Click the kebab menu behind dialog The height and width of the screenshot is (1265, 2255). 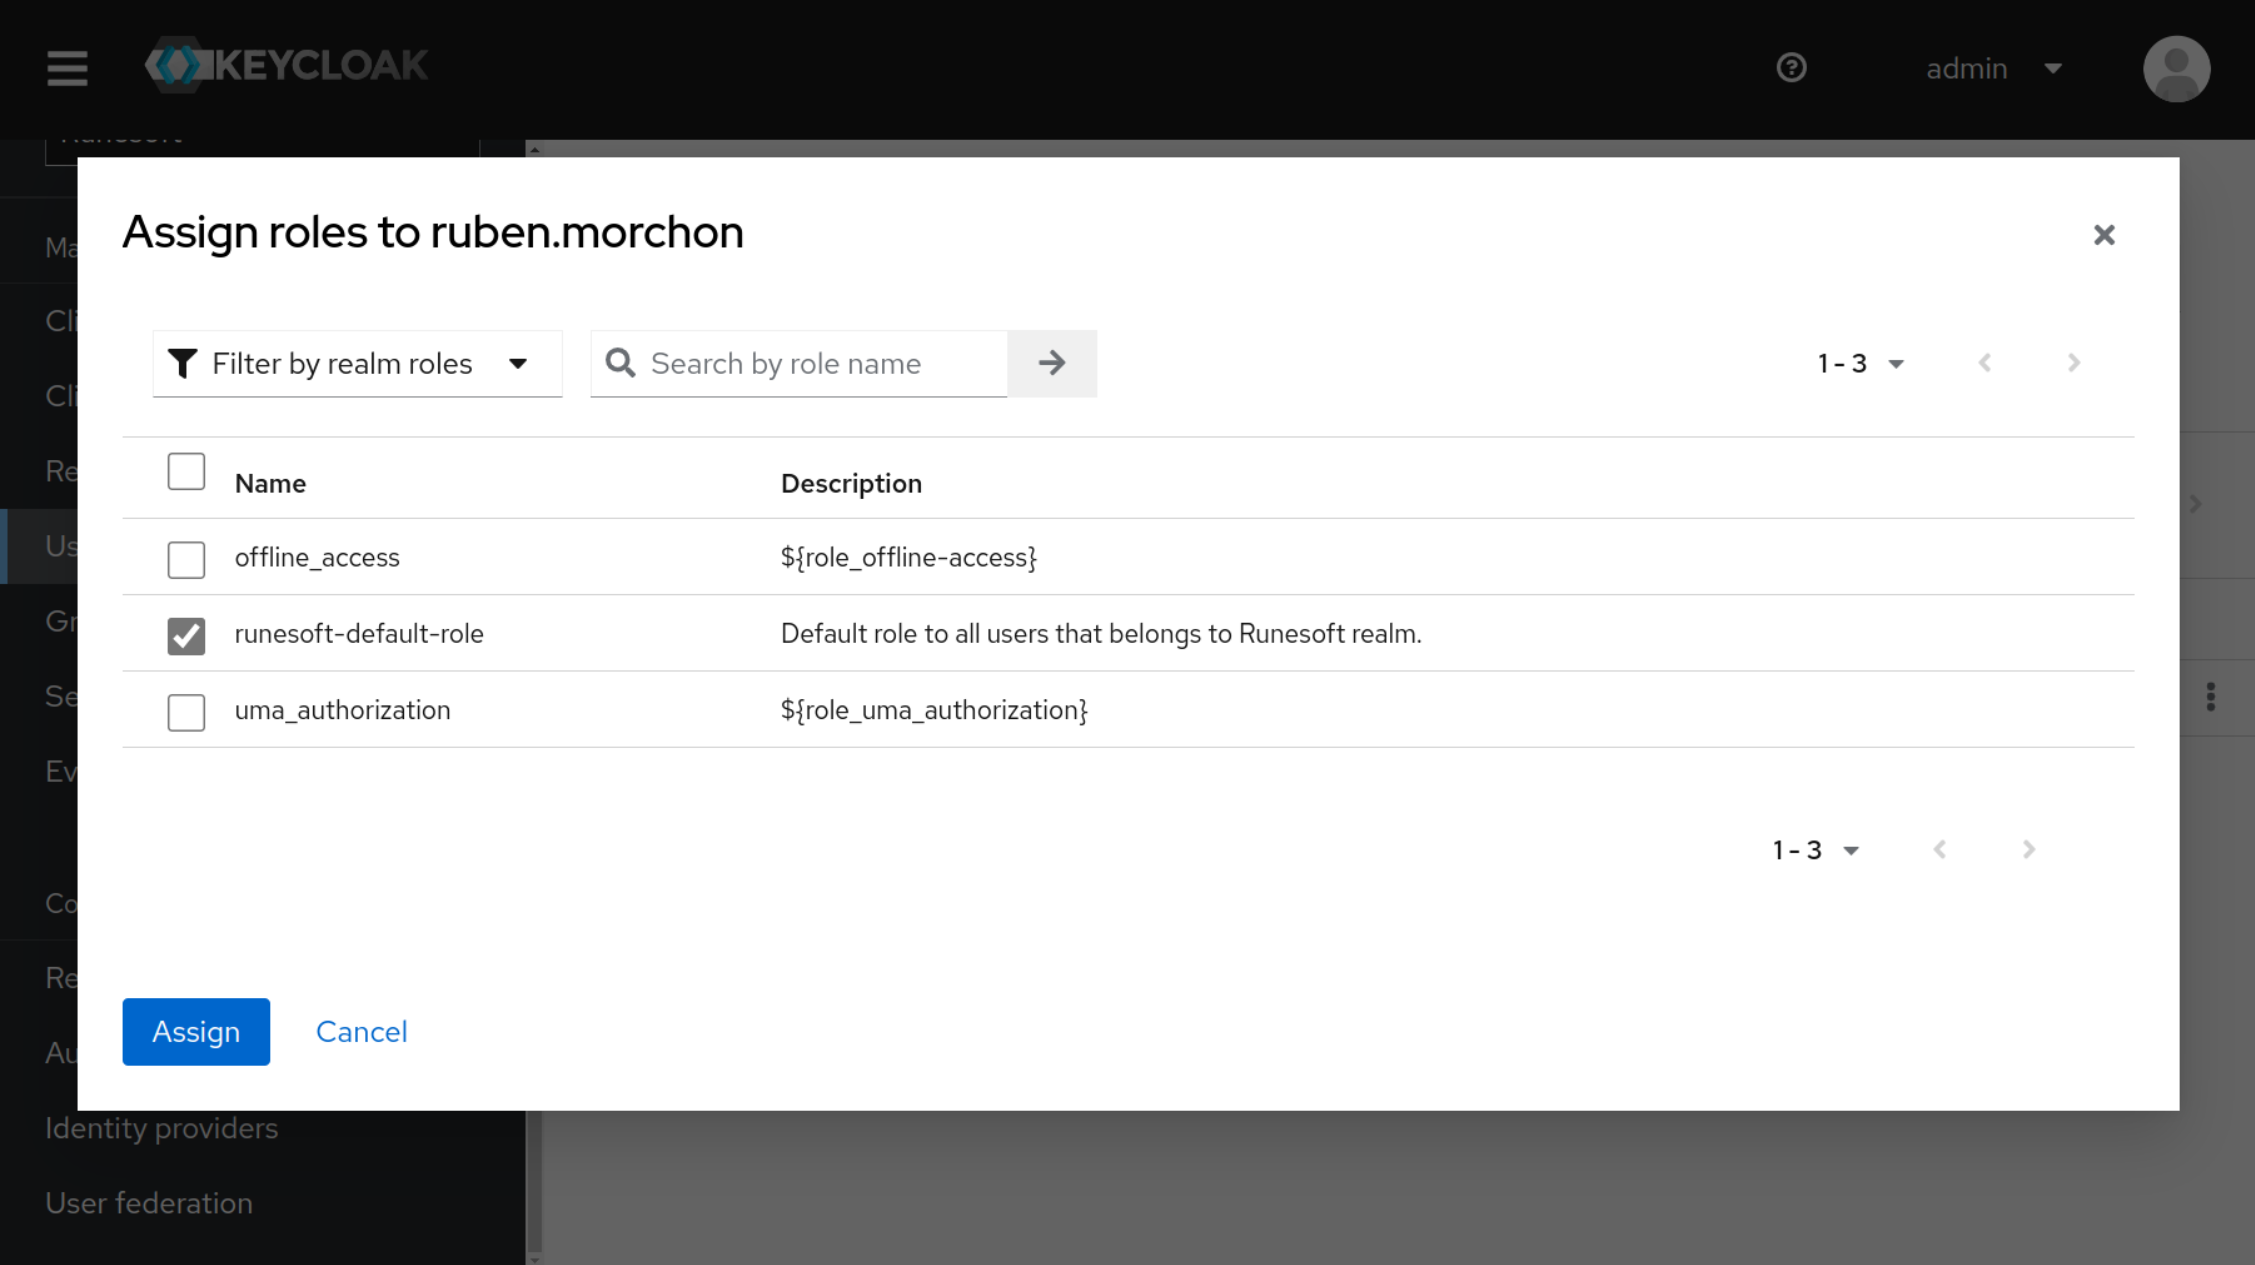tap(2210, 697)
